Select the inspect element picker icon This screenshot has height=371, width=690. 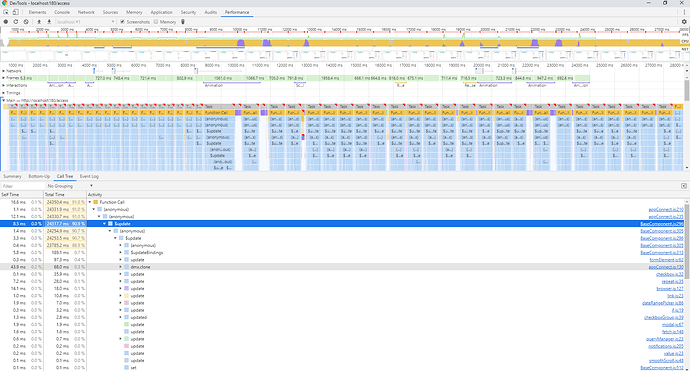coord(6,12)
